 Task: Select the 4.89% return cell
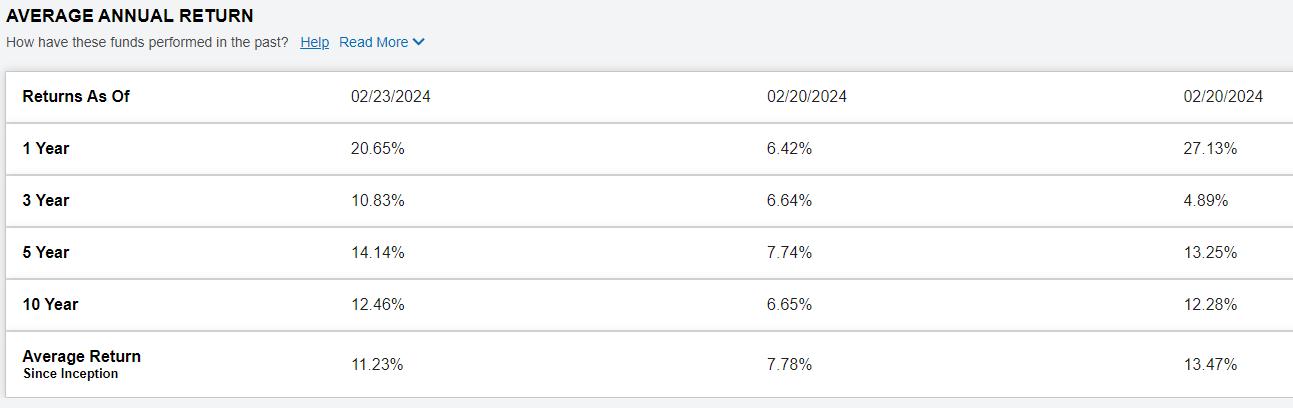[1206, 200]
